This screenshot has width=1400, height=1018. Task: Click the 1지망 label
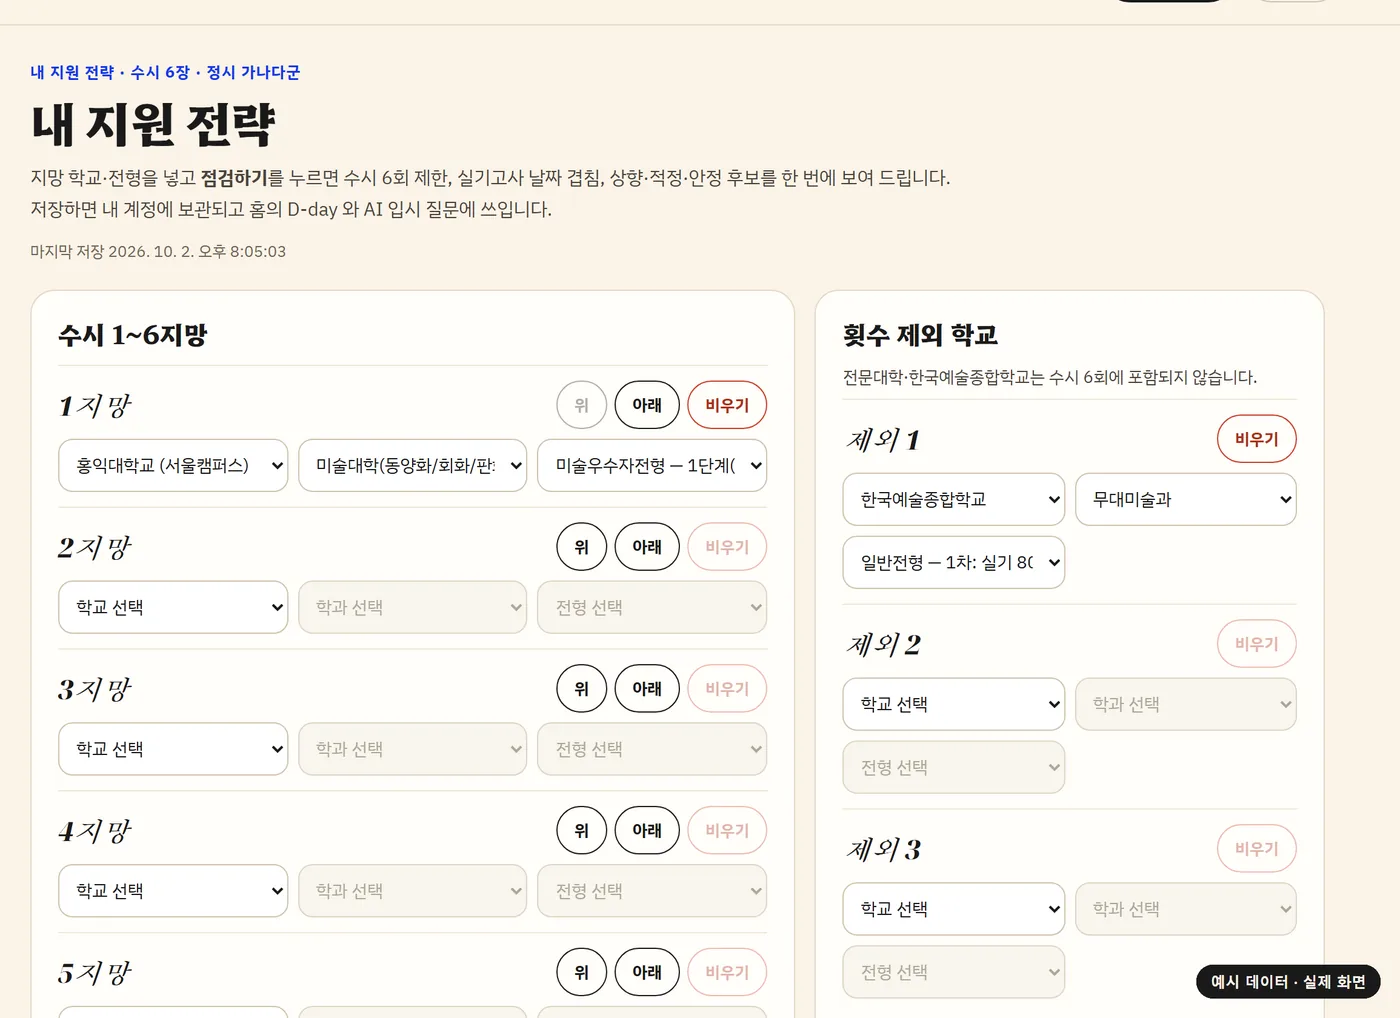(95, 406)
